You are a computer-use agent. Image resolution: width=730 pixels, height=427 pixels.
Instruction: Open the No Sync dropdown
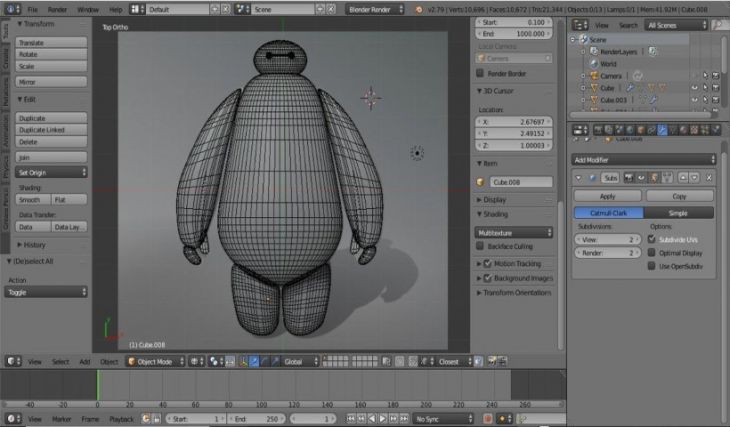pyautogui.click(x=443, y=419)
